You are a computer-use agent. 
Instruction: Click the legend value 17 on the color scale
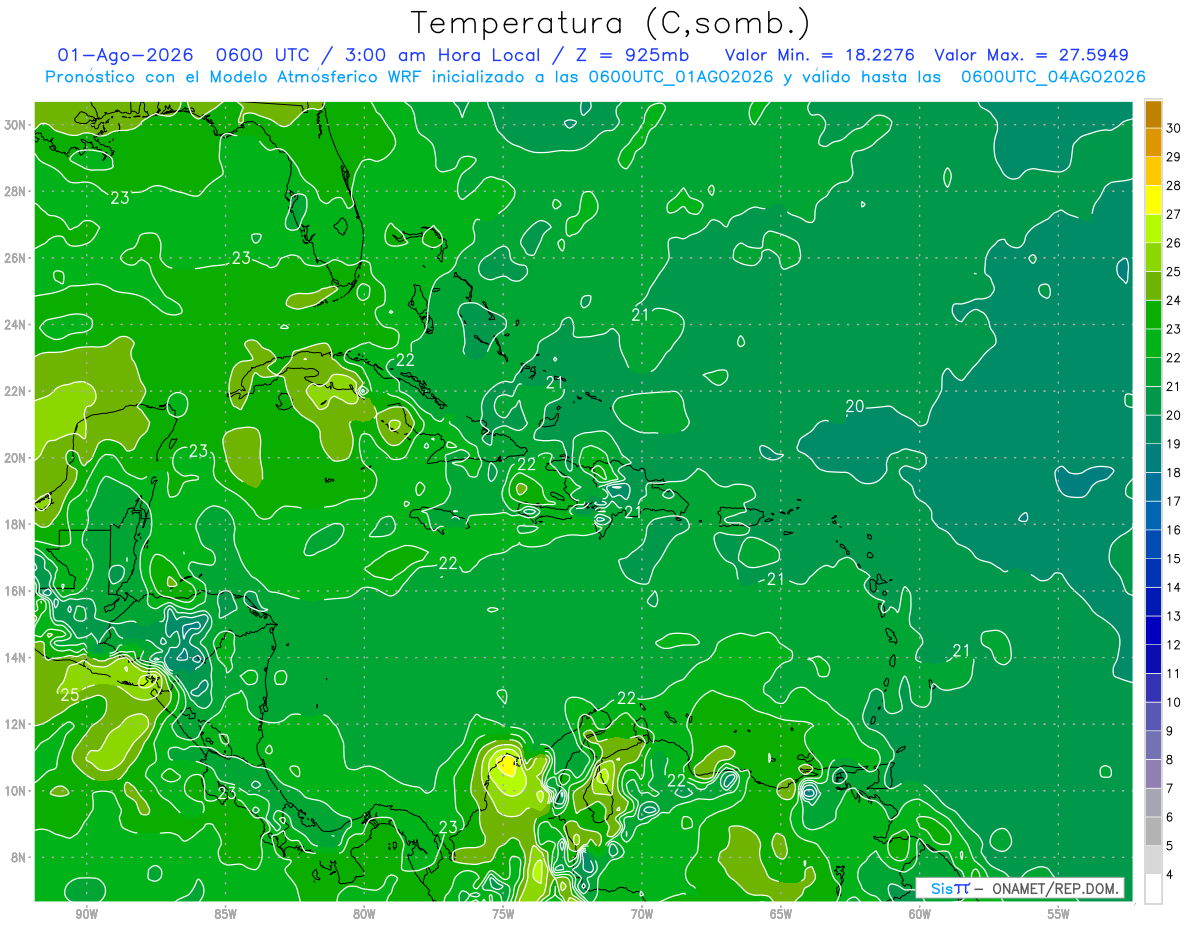click(x=1173, y=501)
